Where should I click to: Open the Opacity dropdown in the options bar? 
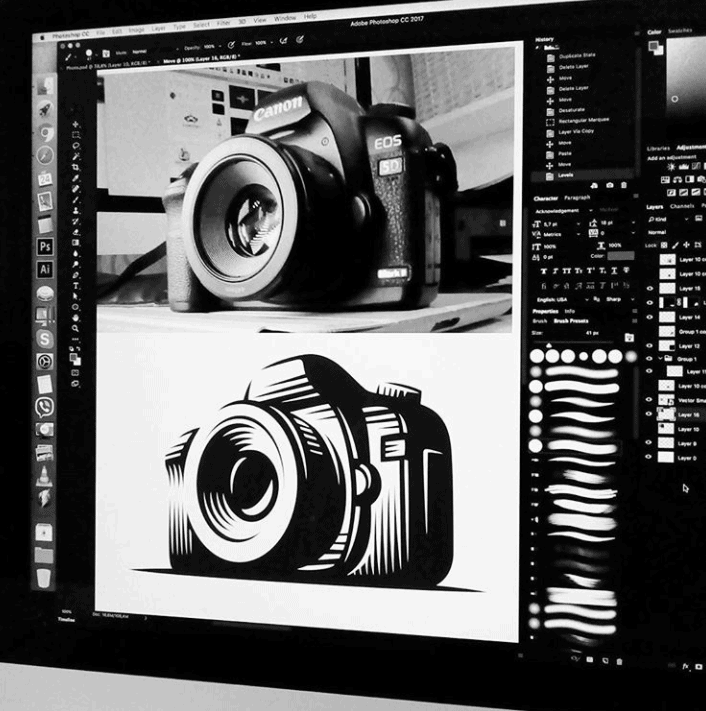(x=221, y=46)
